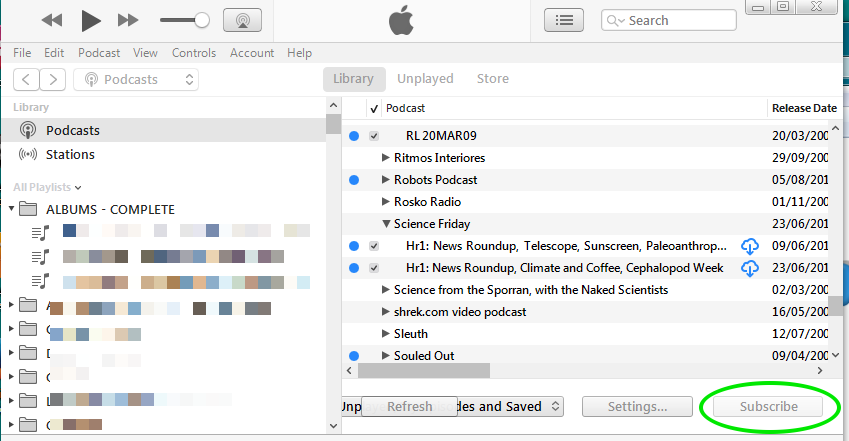
Task: Open the episodes and Saved dropdown
Action: click(x=511, y=406)
